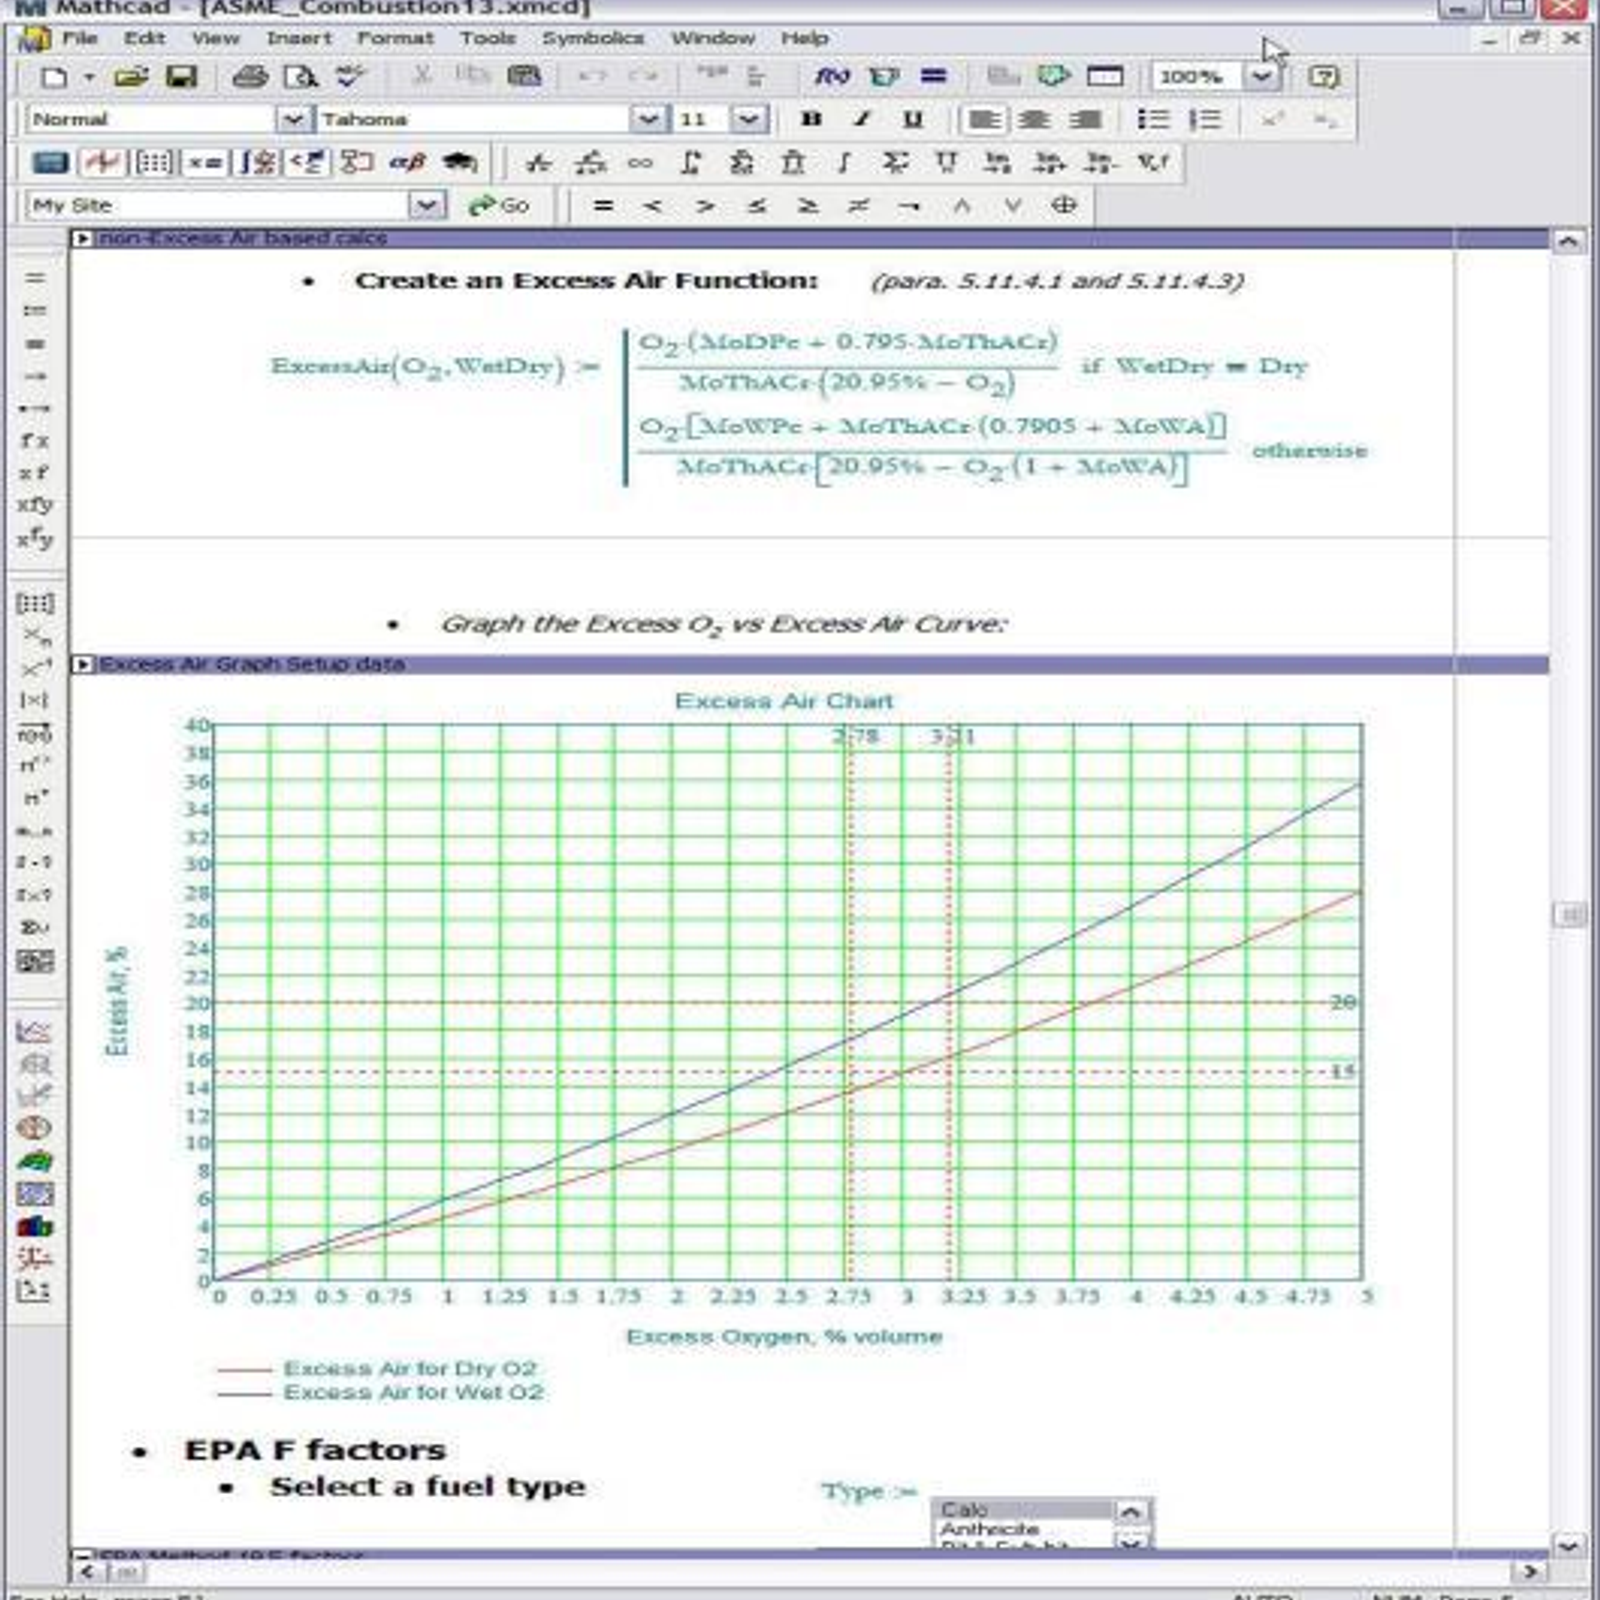Viewport: 1600px width, 1600px height.
Task: Run the spell check tool
Action: coord(350,77)
